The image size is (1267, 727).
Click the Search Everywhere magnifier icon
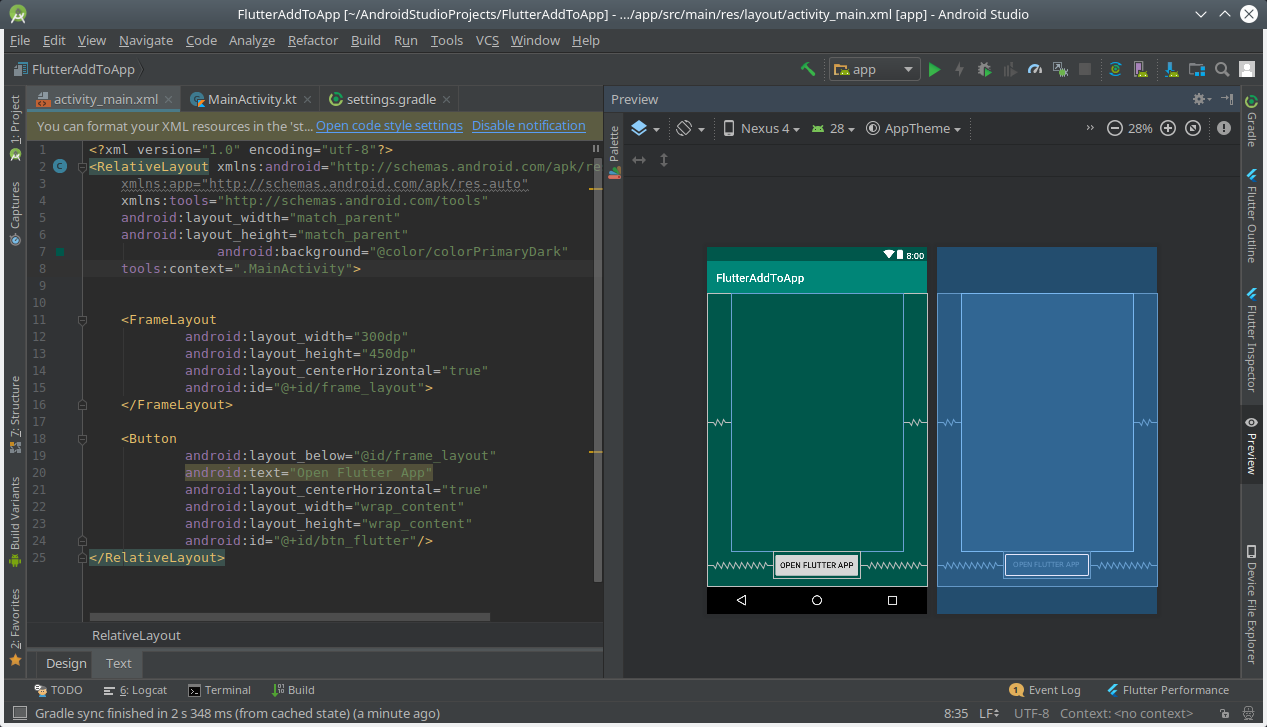1222,70
